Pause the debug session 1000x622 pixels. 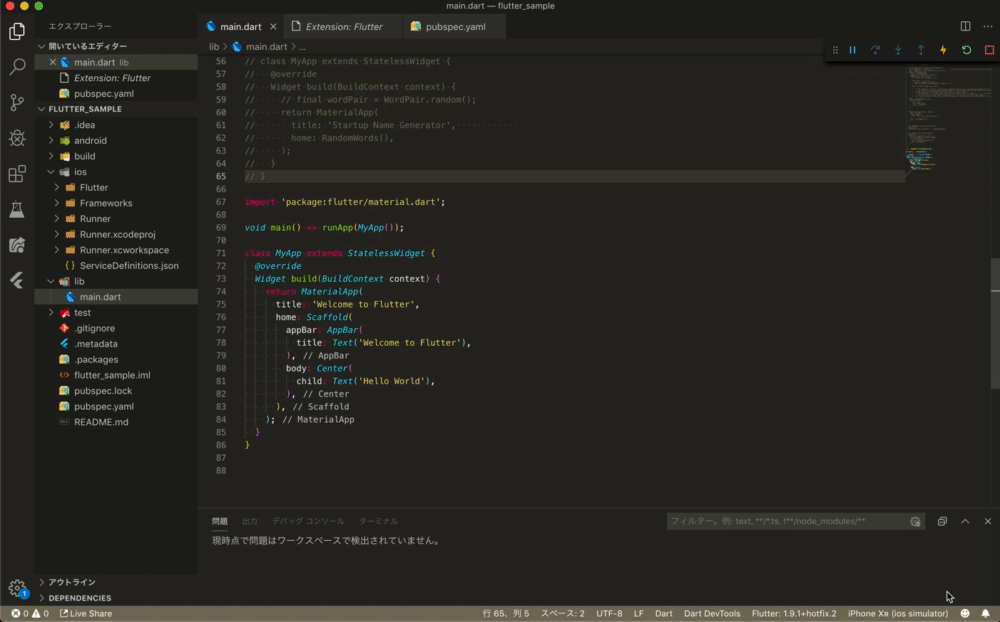tap(852, 50)
